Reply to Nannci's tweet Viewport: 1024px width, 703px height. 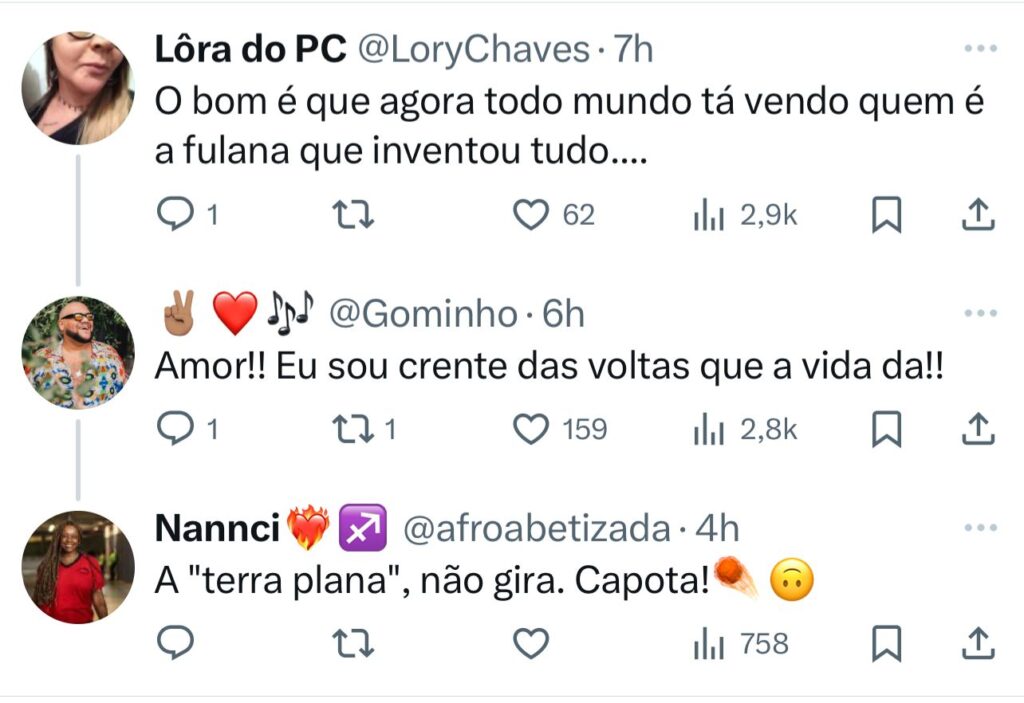(x=176, y=645)
